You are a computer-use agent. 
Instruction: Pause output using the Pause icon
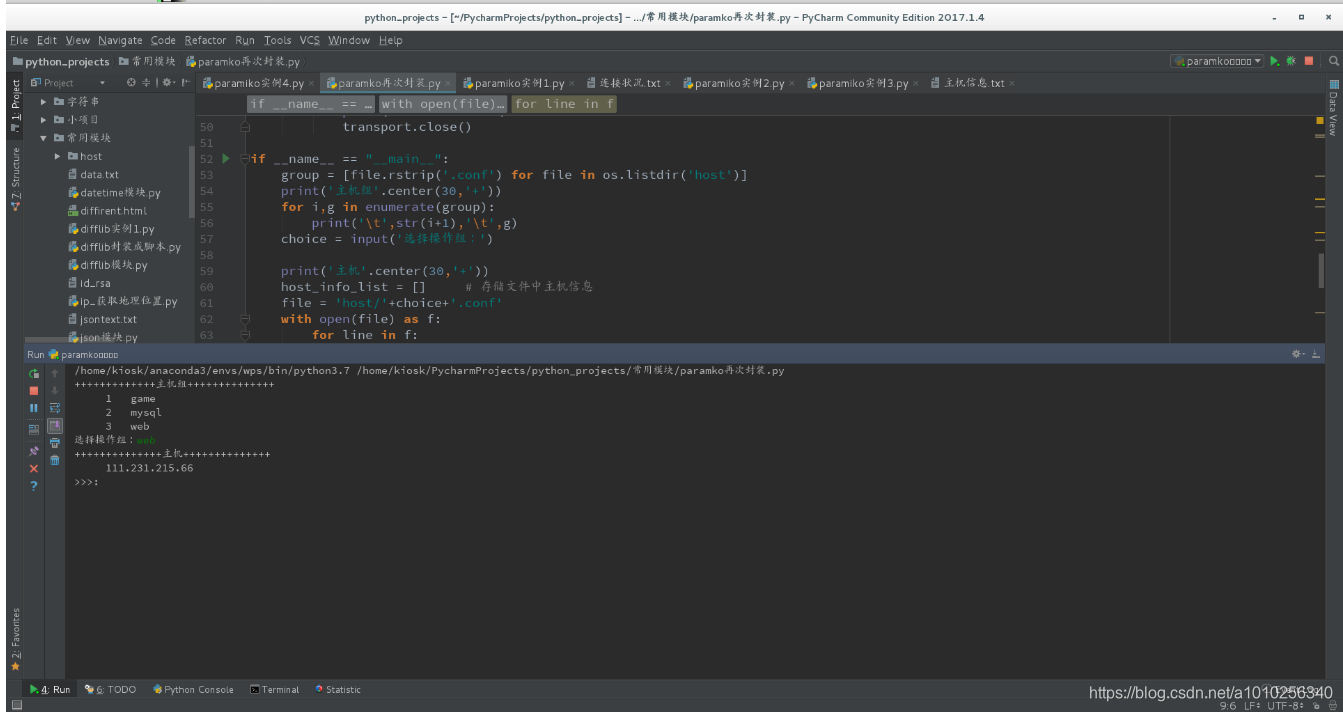click(x=33, y=407)
